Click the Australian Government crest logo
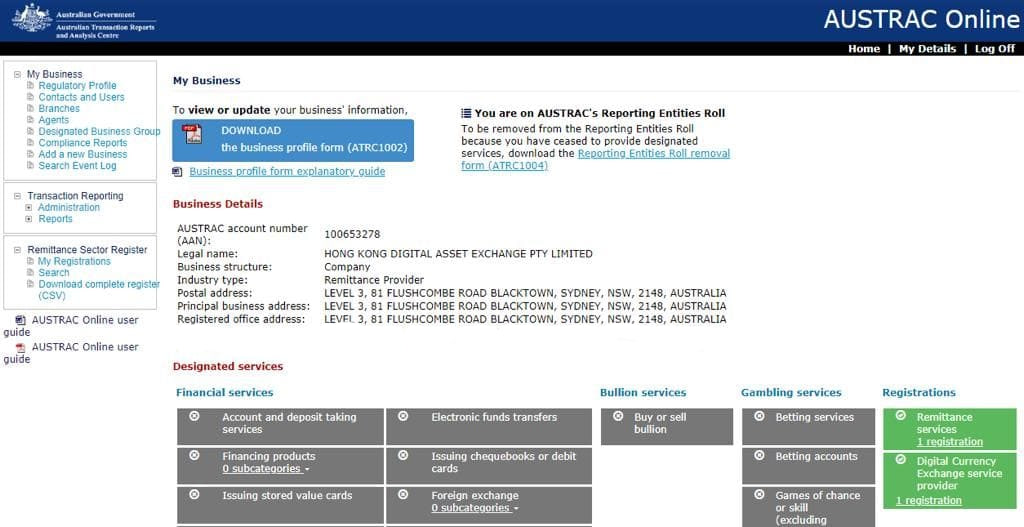 (31, 18)
